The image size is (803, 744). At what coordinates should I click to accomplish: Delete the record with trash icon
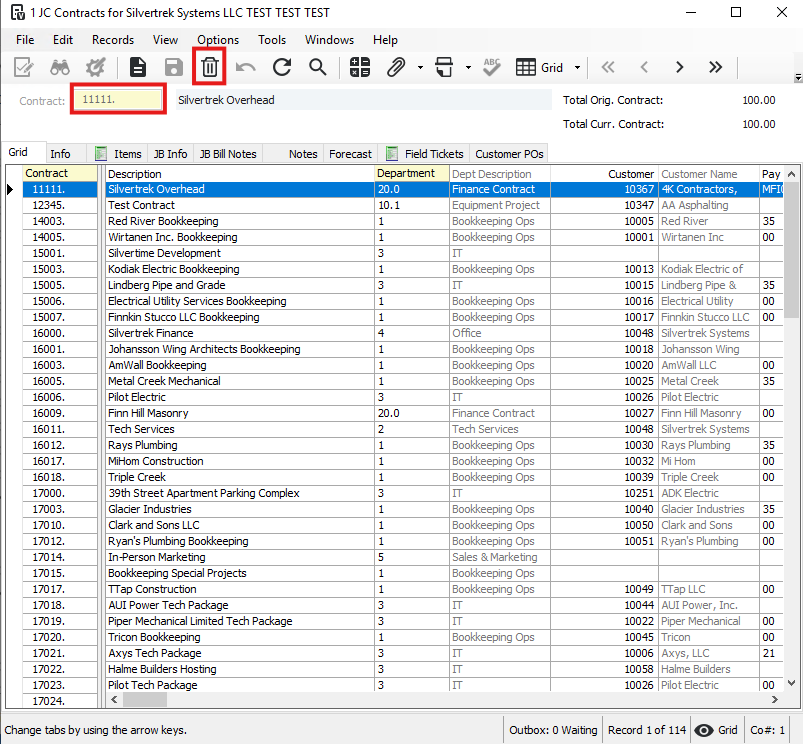tap(209, 67)
